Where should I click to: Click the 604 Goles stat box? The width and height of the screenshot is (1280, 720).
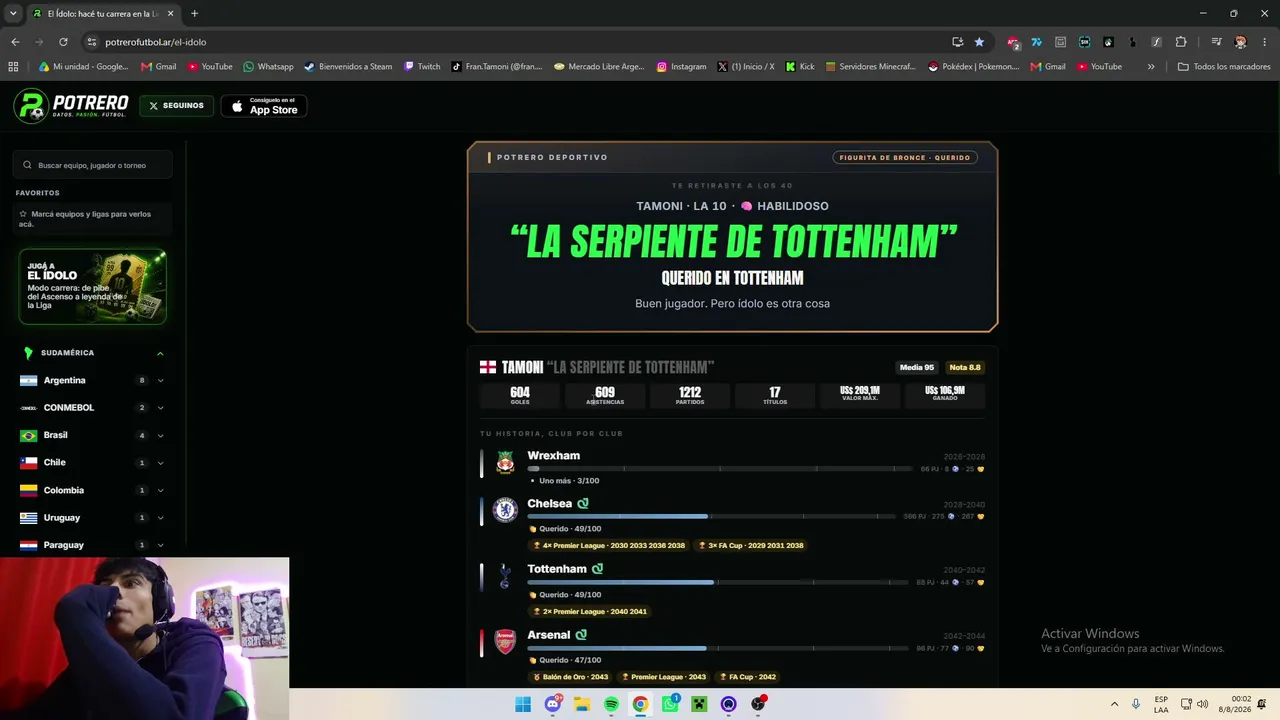pyautogui.click(x=520, y=395)
